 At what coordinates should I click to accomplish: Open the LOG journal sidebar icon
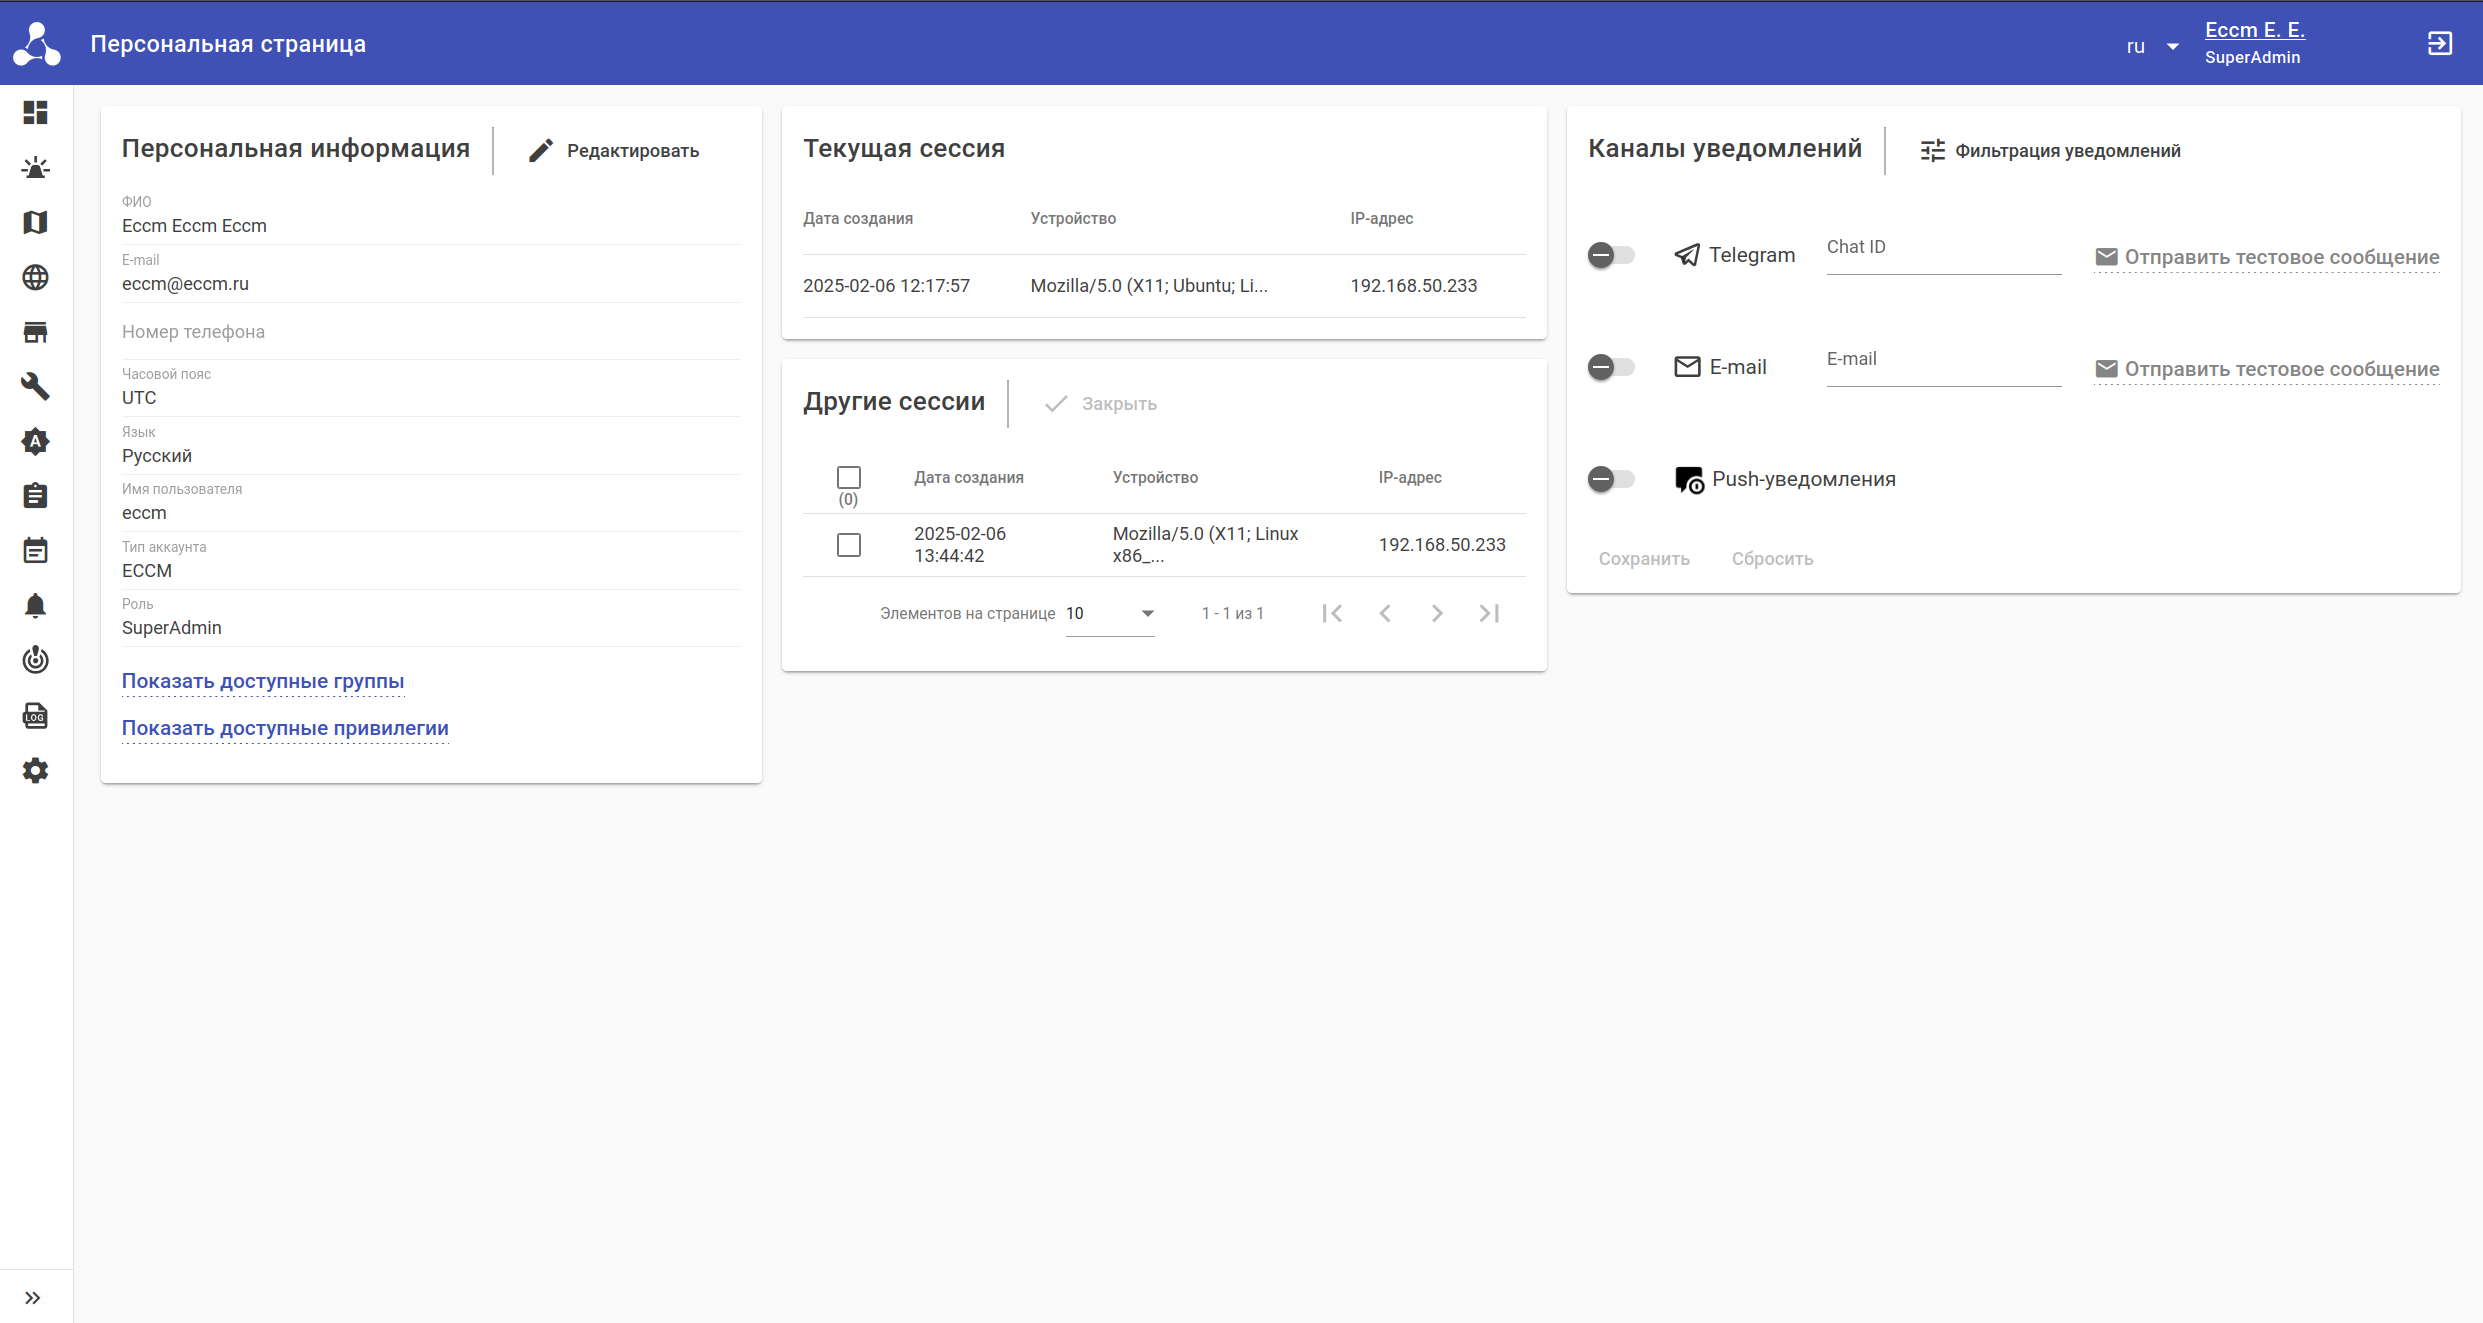[x=35, y=716]
